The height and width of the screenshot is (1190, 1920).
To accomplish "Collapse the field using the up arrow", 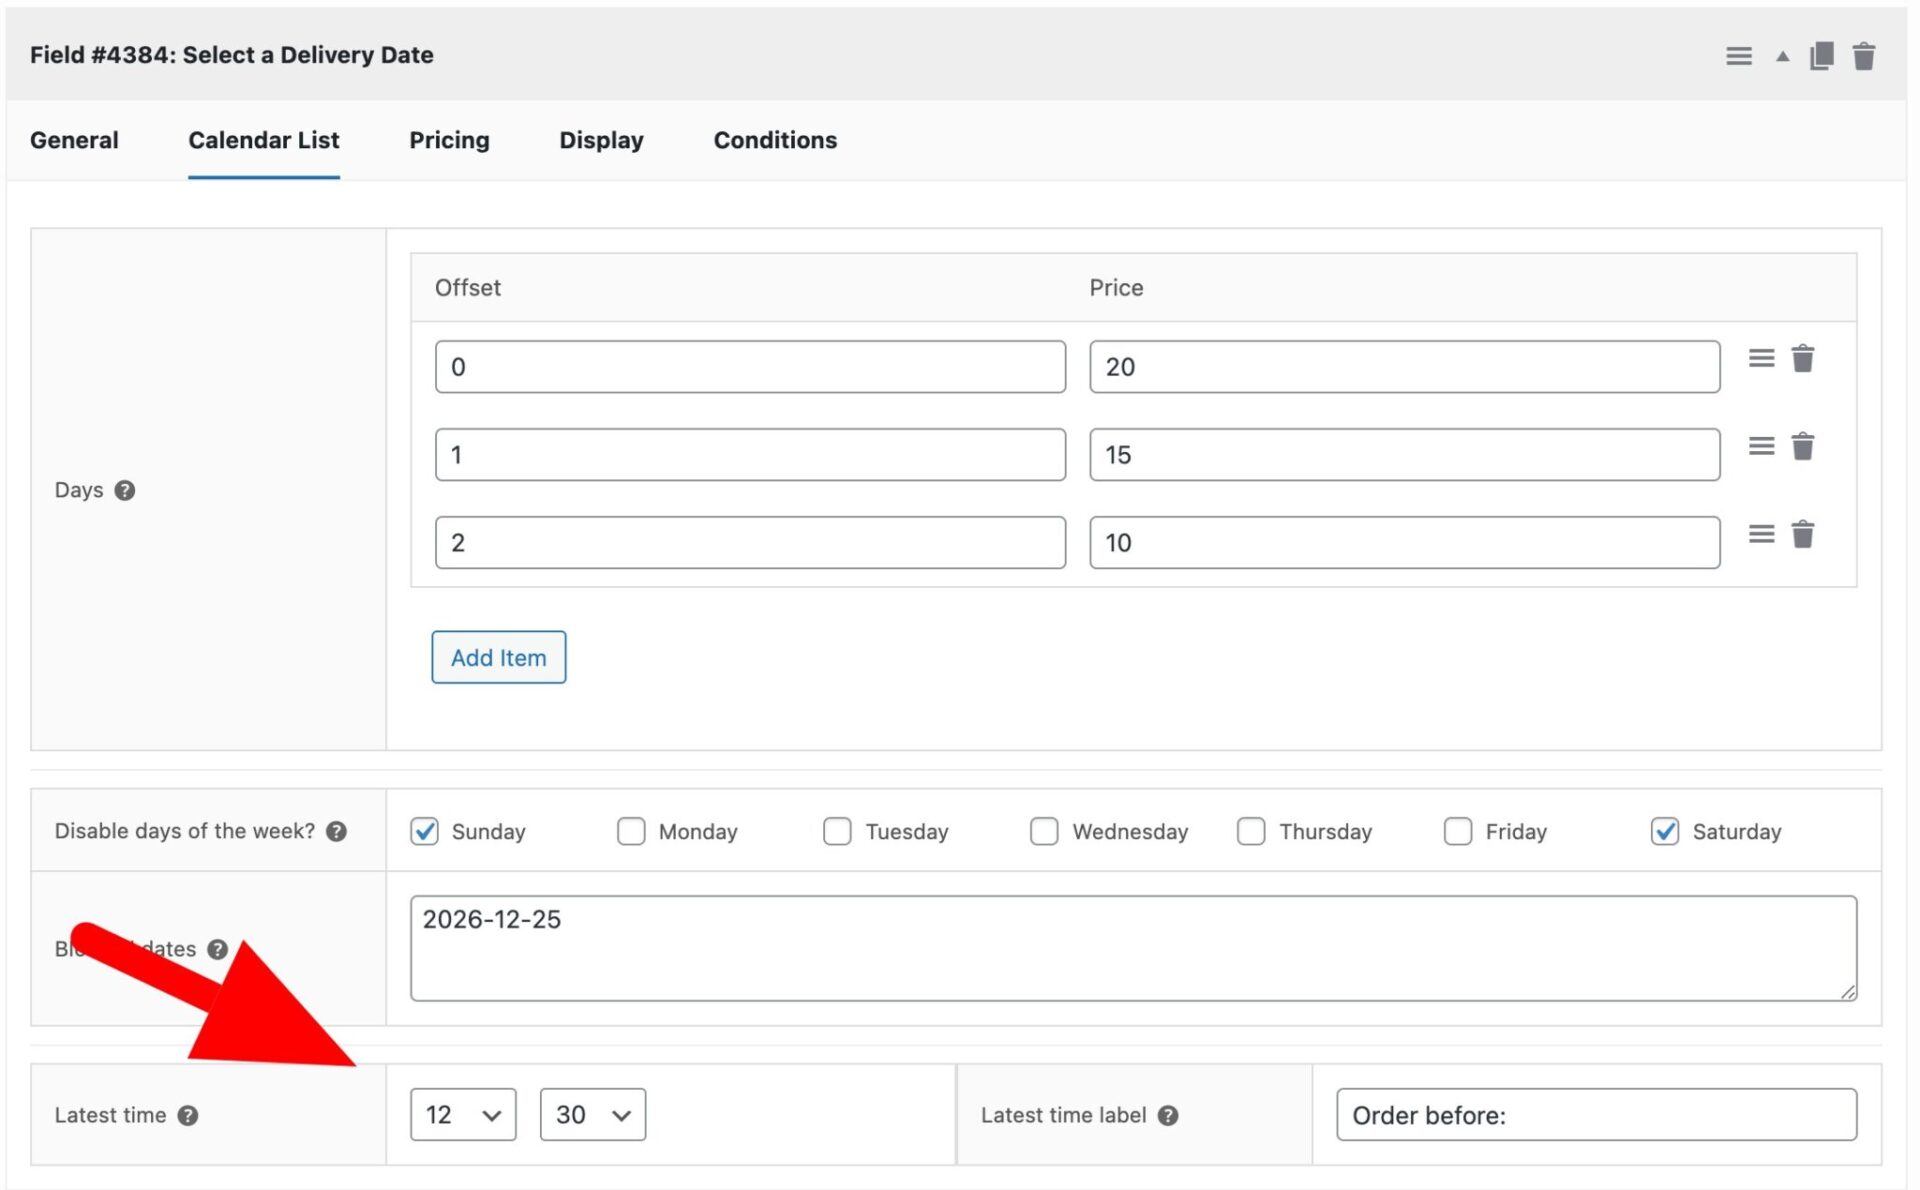I will [1781, 56].
